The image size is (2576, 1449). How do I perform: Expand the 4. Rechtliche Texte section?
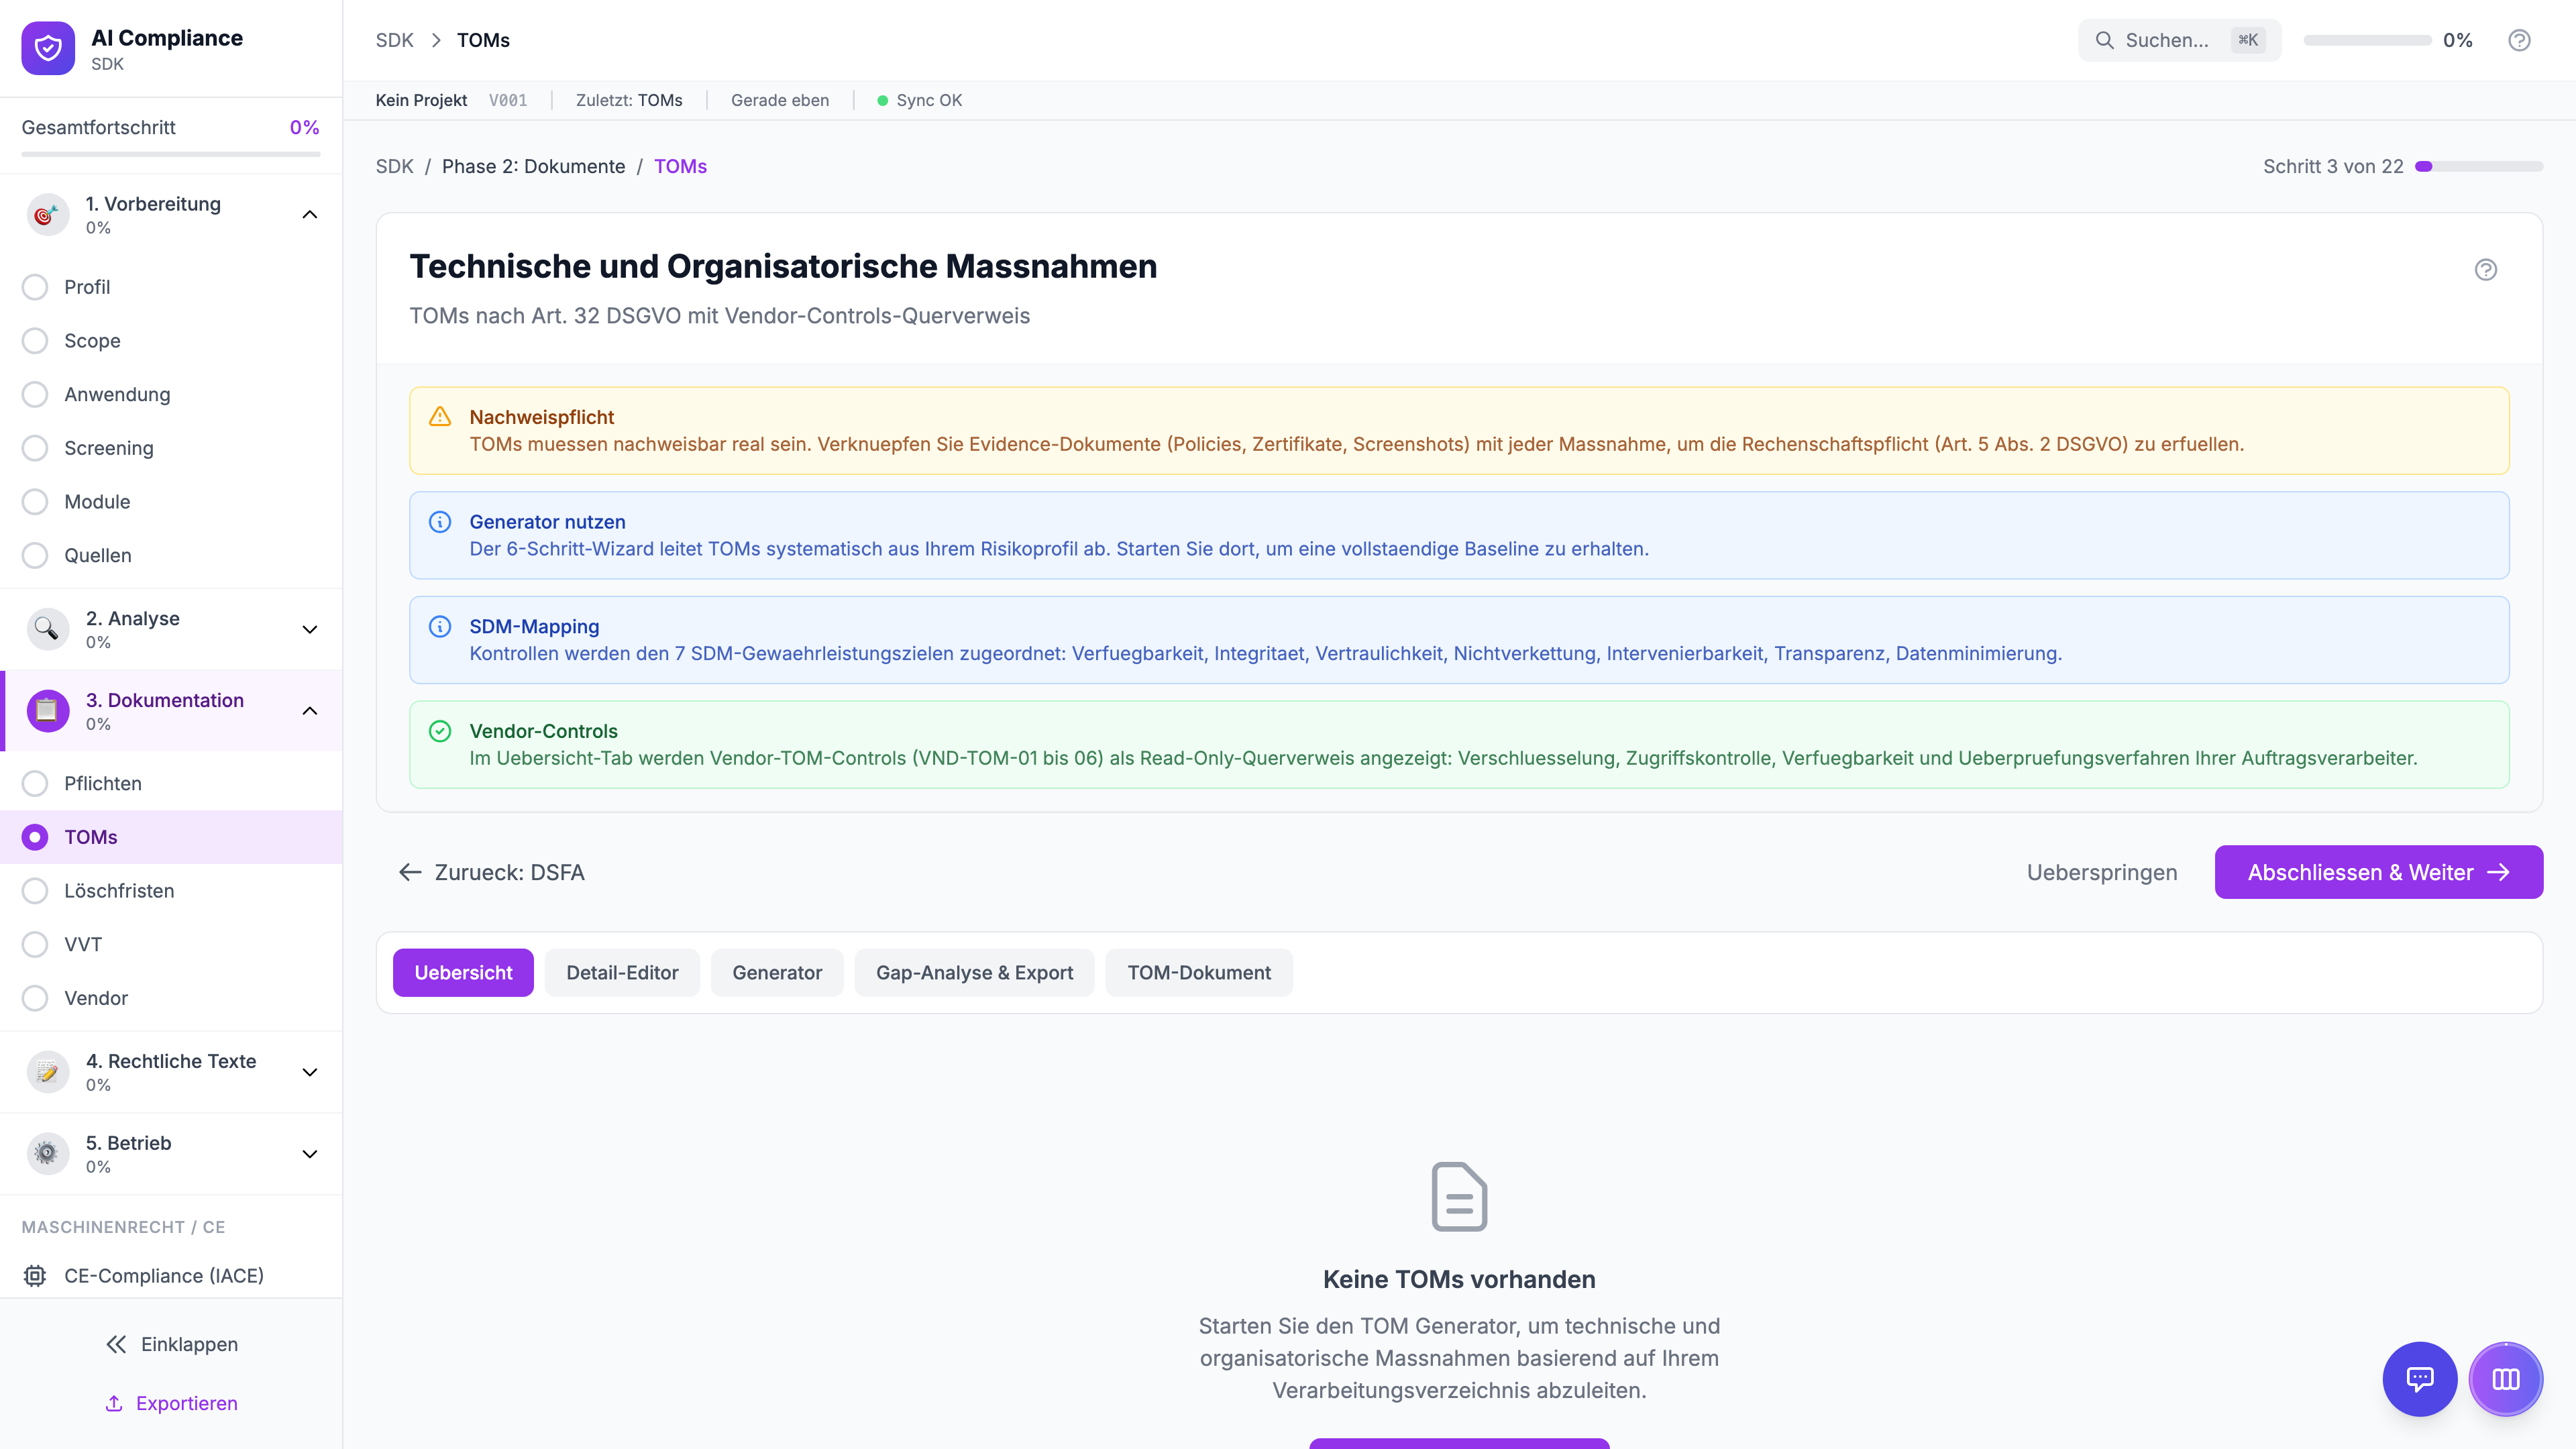[310, 1072]
